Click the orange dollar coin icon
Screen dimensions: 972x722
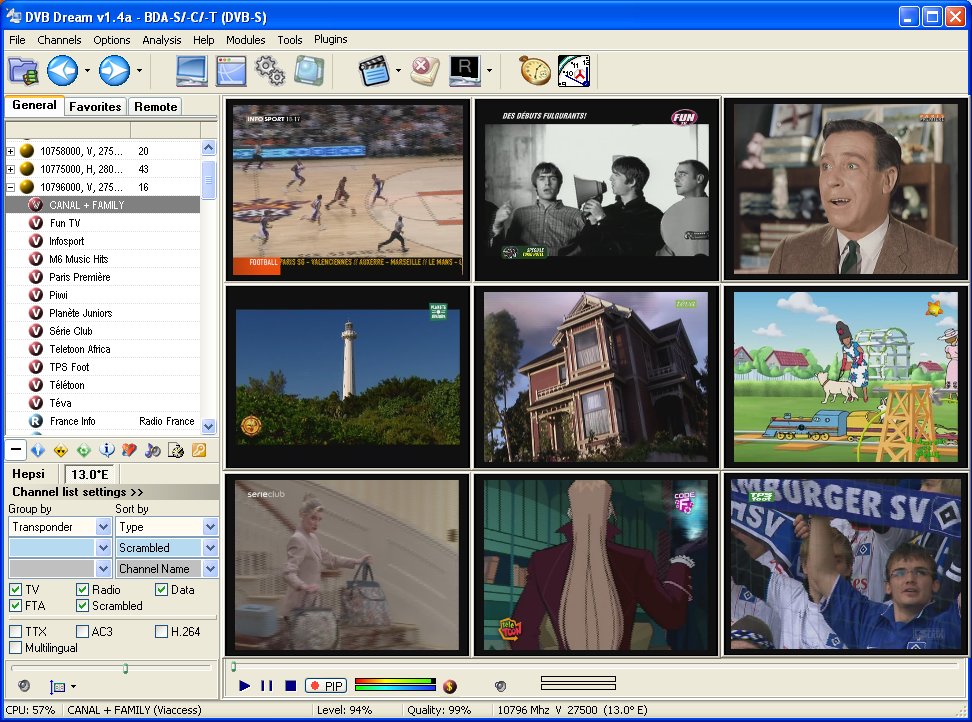[x=450, y=685]
